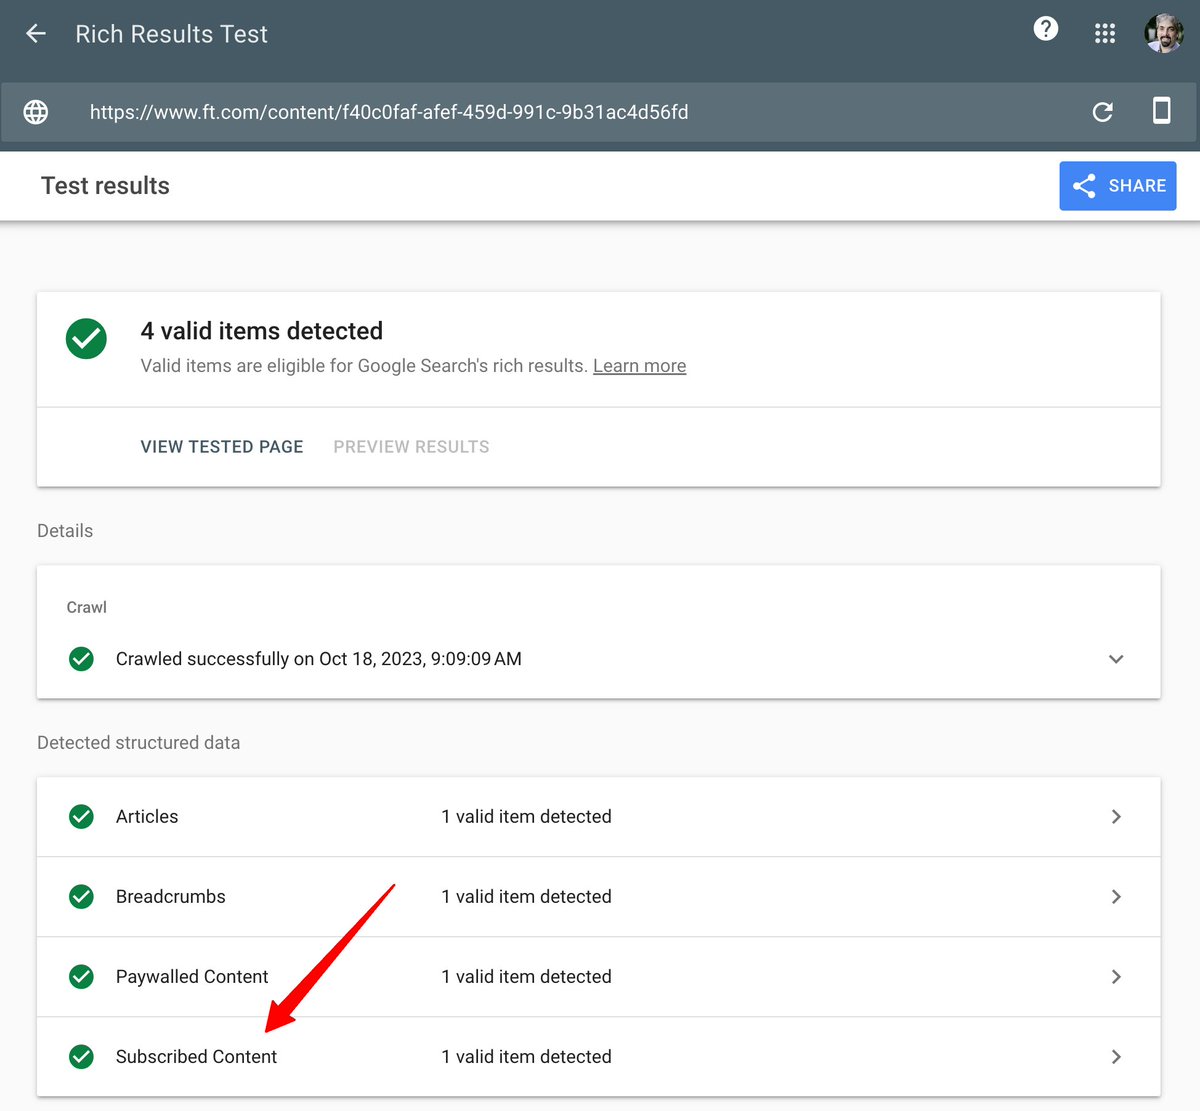Click the green checkmark next to Articles

point(81,816)
